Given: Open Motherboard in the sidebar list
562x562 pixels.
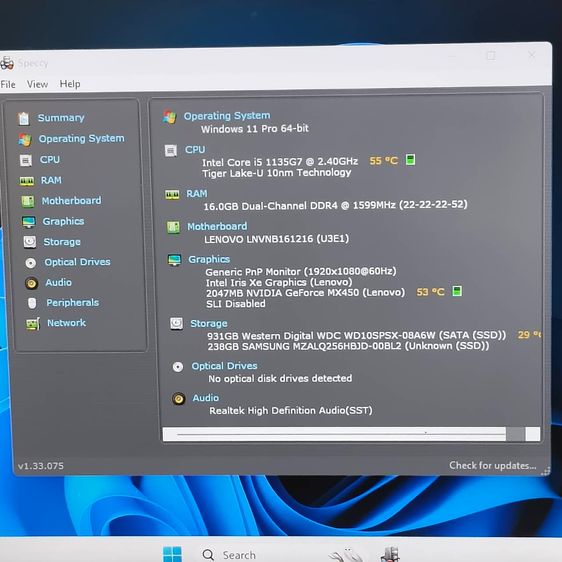Looking at the screenshot, I should [x=71, y=201].
